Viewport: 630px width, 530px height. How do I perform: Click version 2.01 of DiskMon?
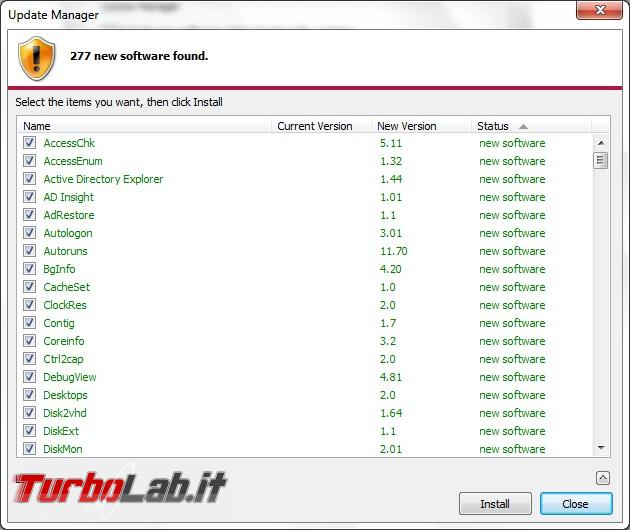tap(391, 449)
